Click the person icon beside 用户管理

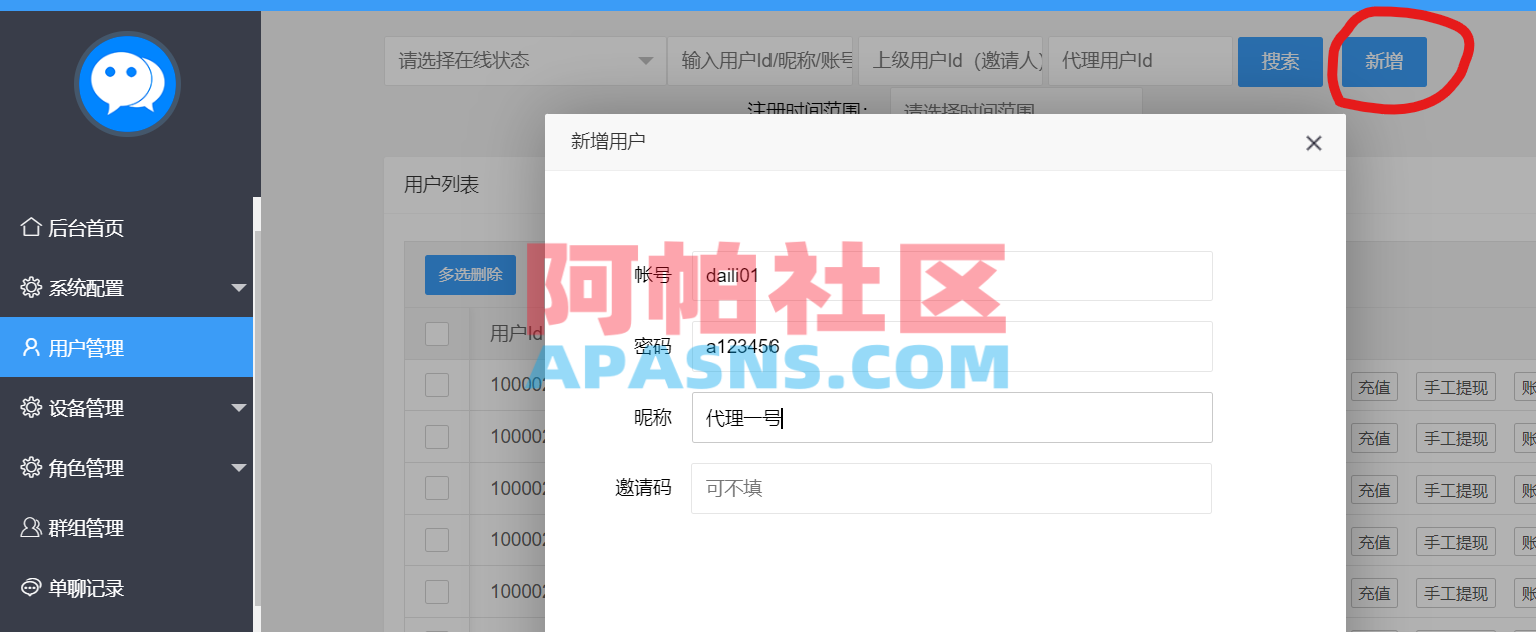pos(31,347)
